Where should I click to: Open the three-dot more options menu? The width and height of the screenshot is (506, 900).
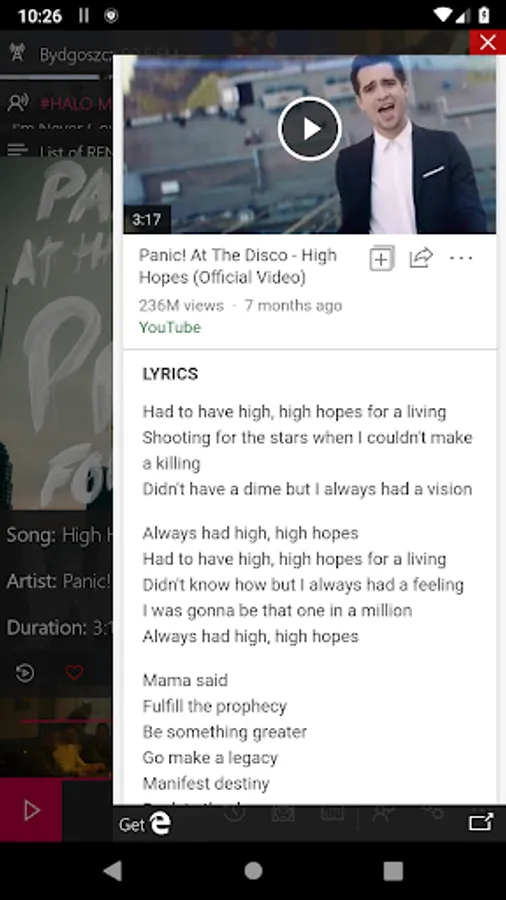tap(461, 258)
